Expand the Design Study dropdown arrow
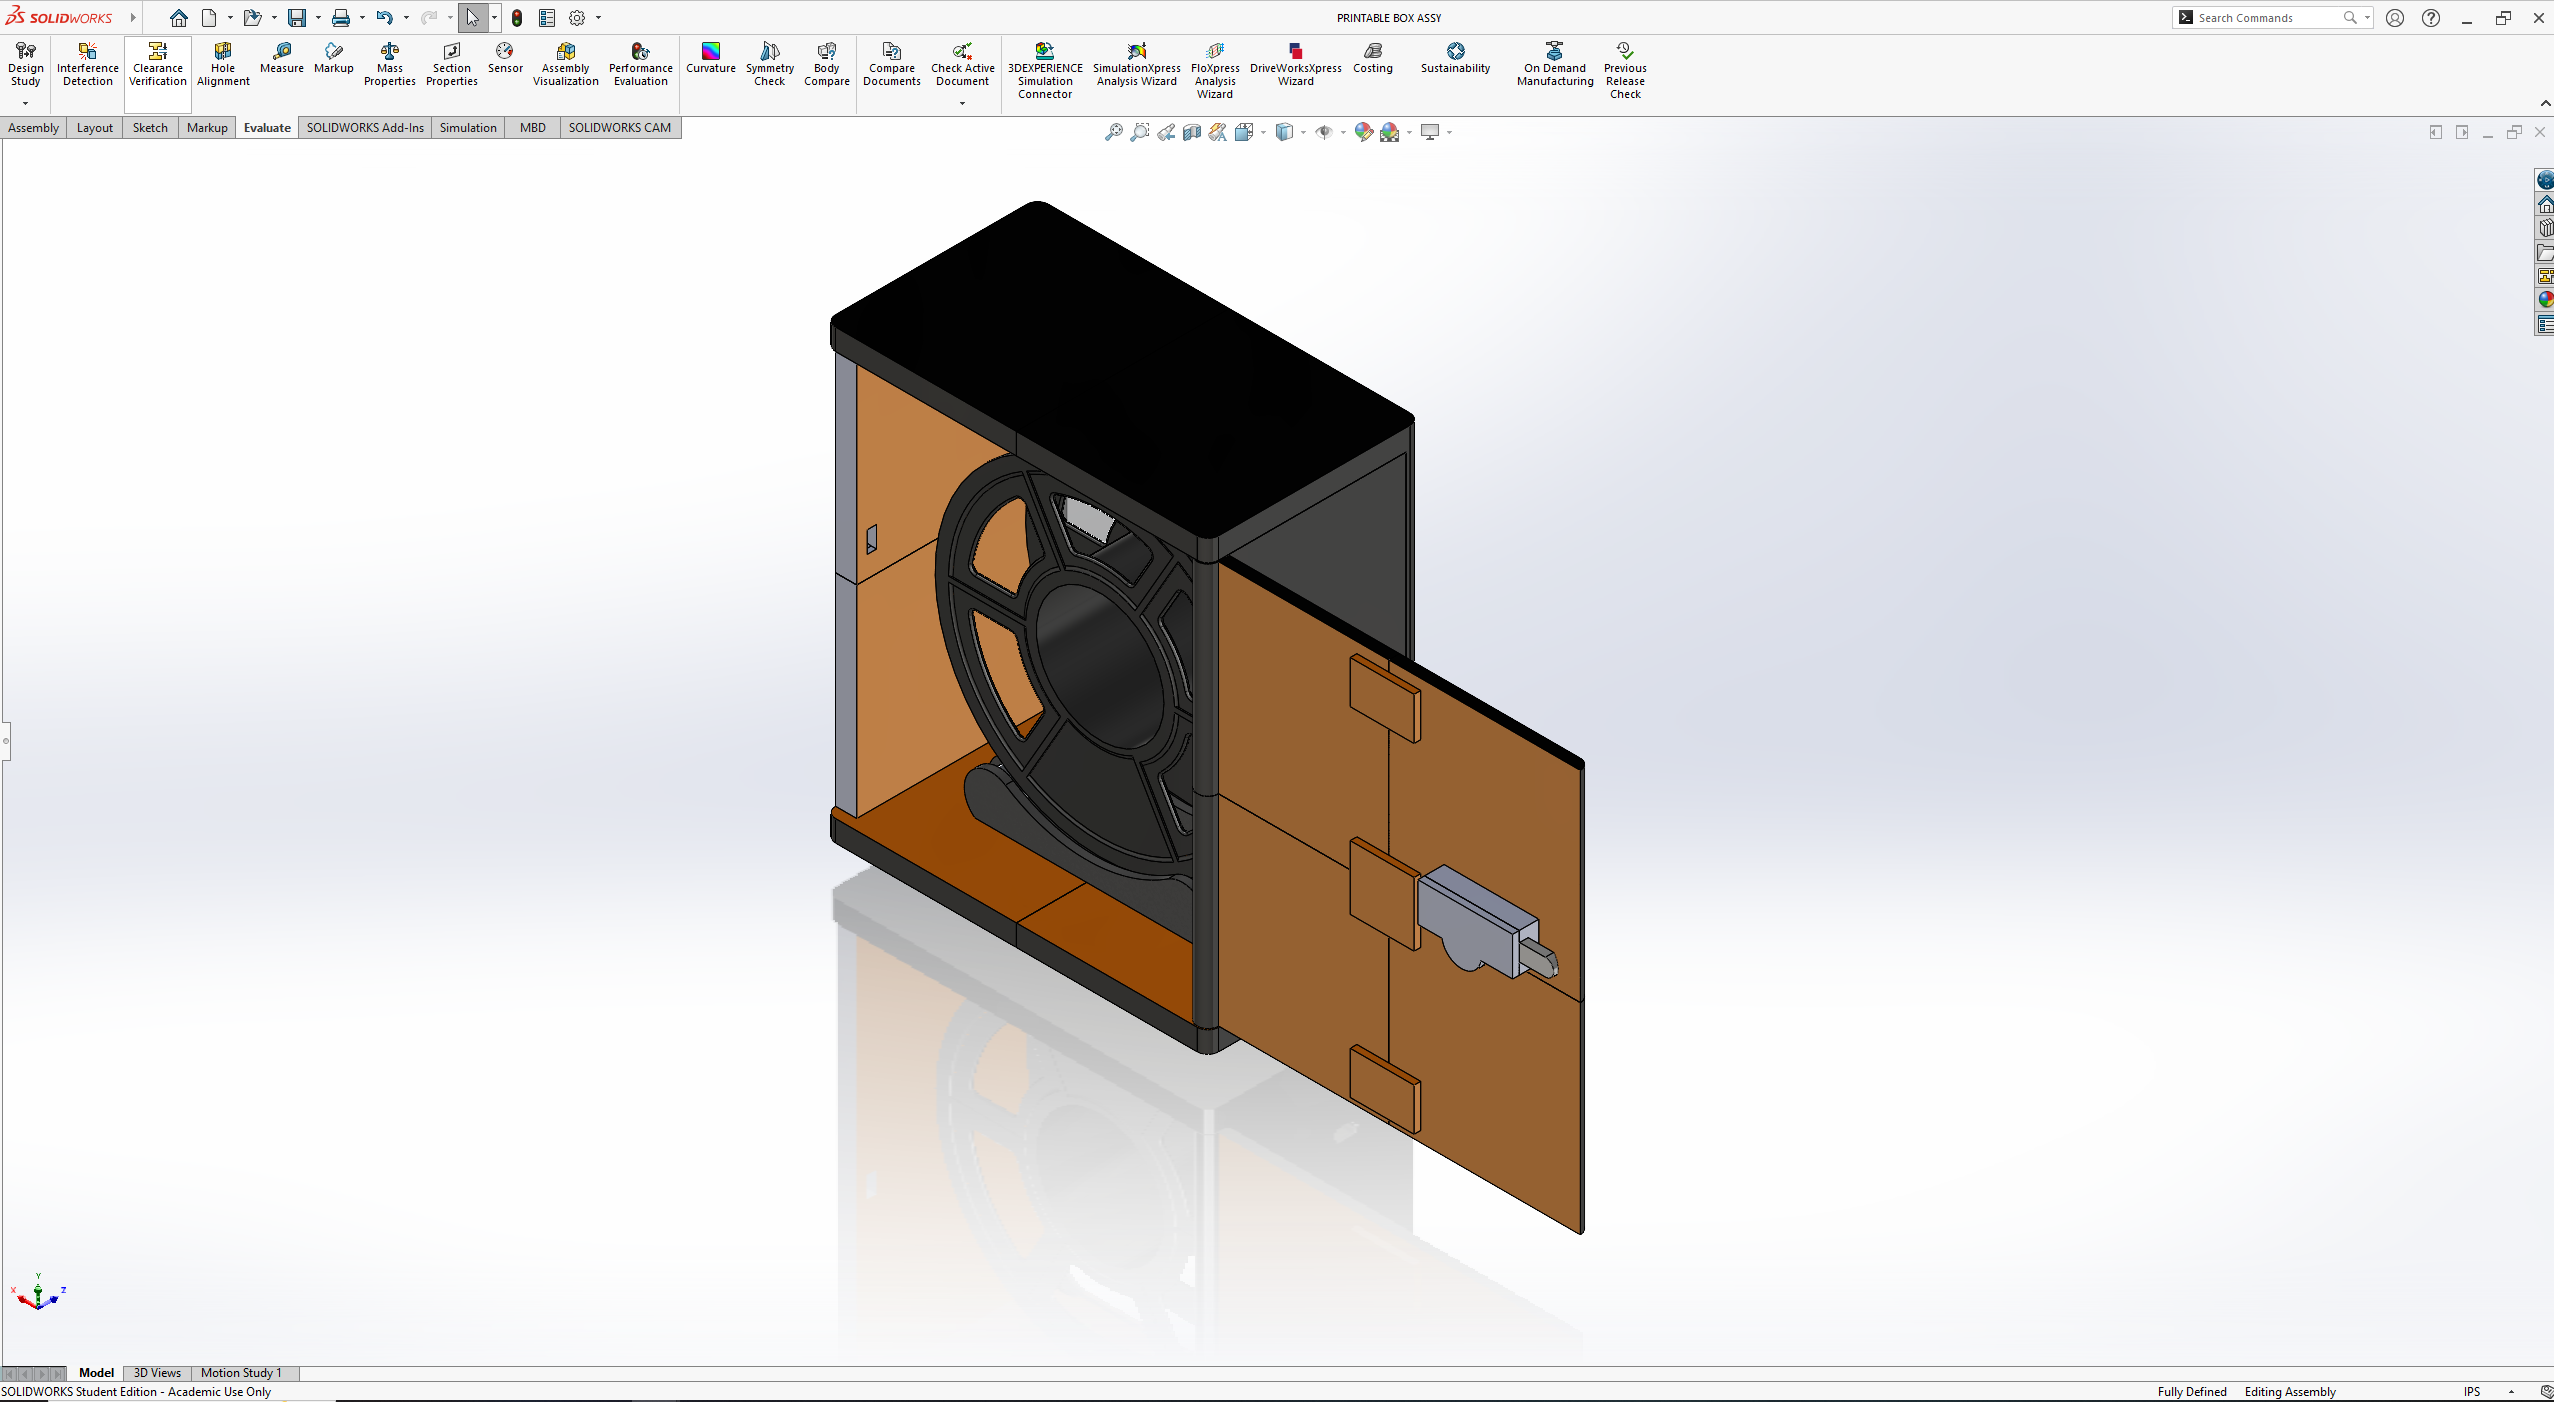 point(25,103)
